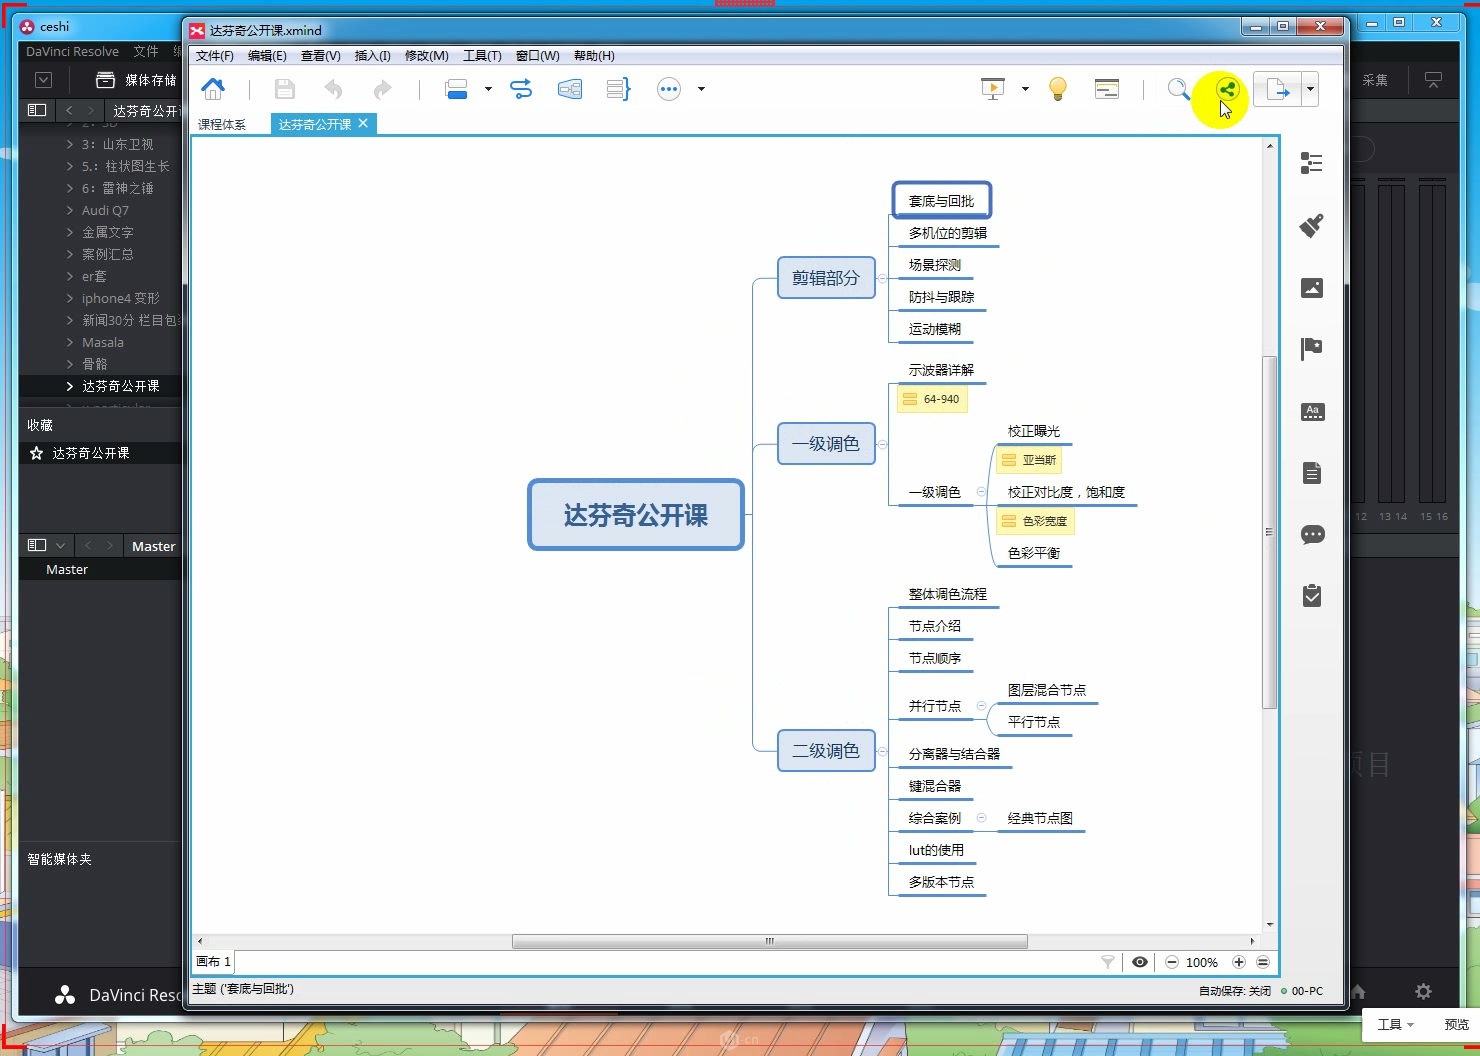Click 100% zoom level value
1480x1056 pixels.
pyautogui.click(x=1202, y=963)
